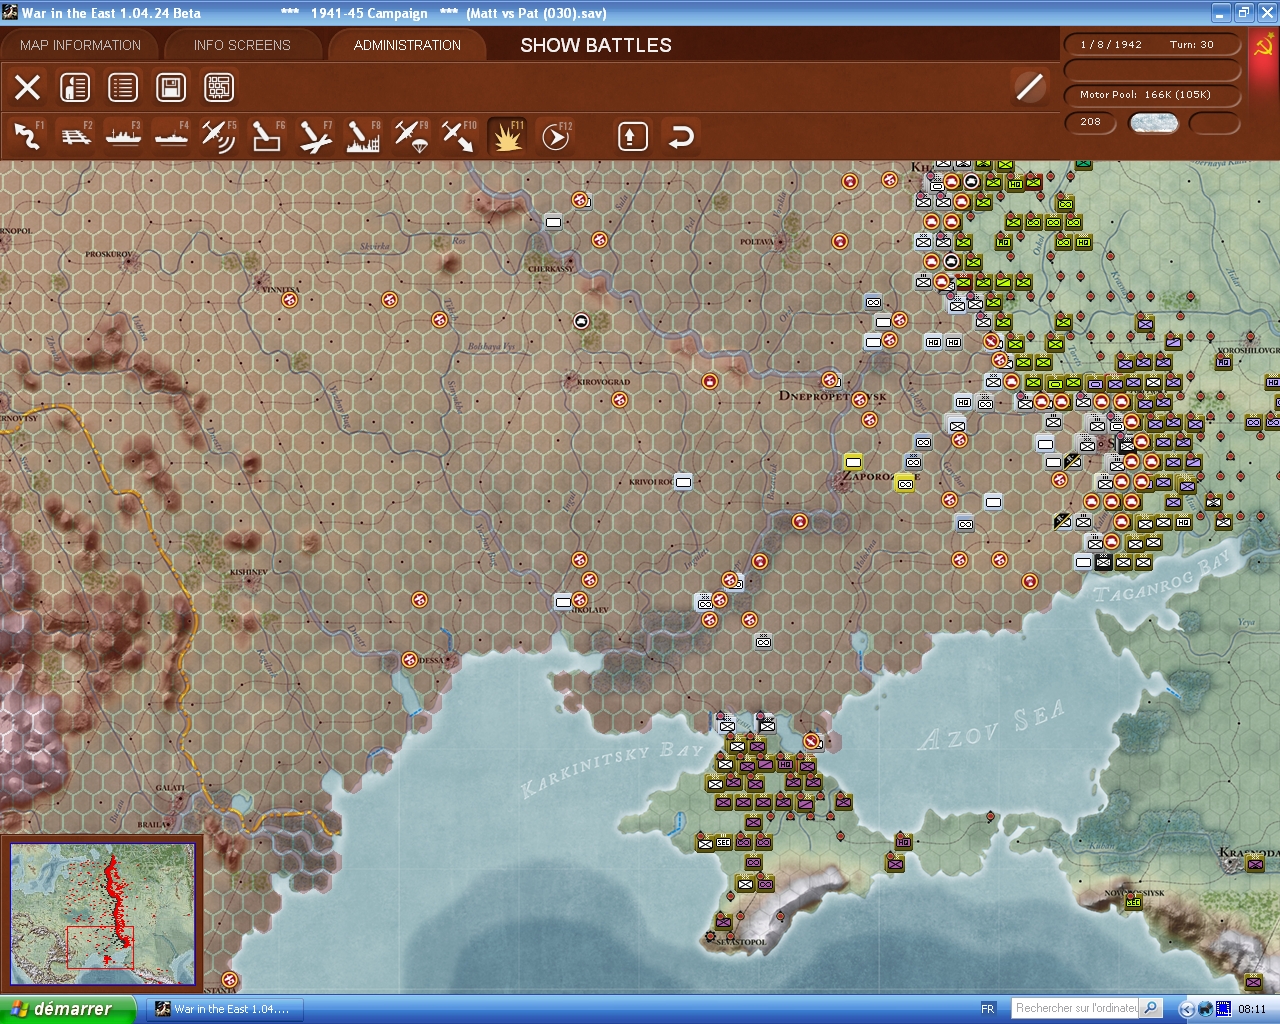Select the F1 move mode arrow icon

point(28,136)
